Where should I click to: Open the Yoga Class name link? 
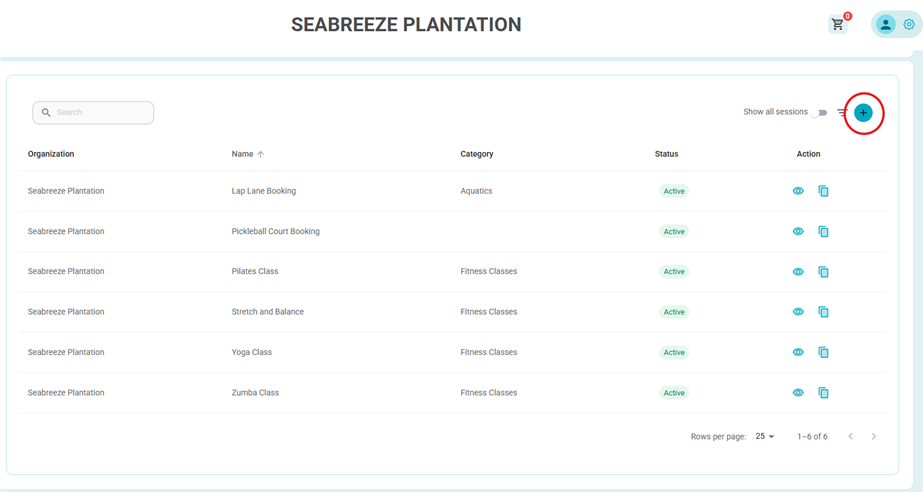[x=251, y=352]
